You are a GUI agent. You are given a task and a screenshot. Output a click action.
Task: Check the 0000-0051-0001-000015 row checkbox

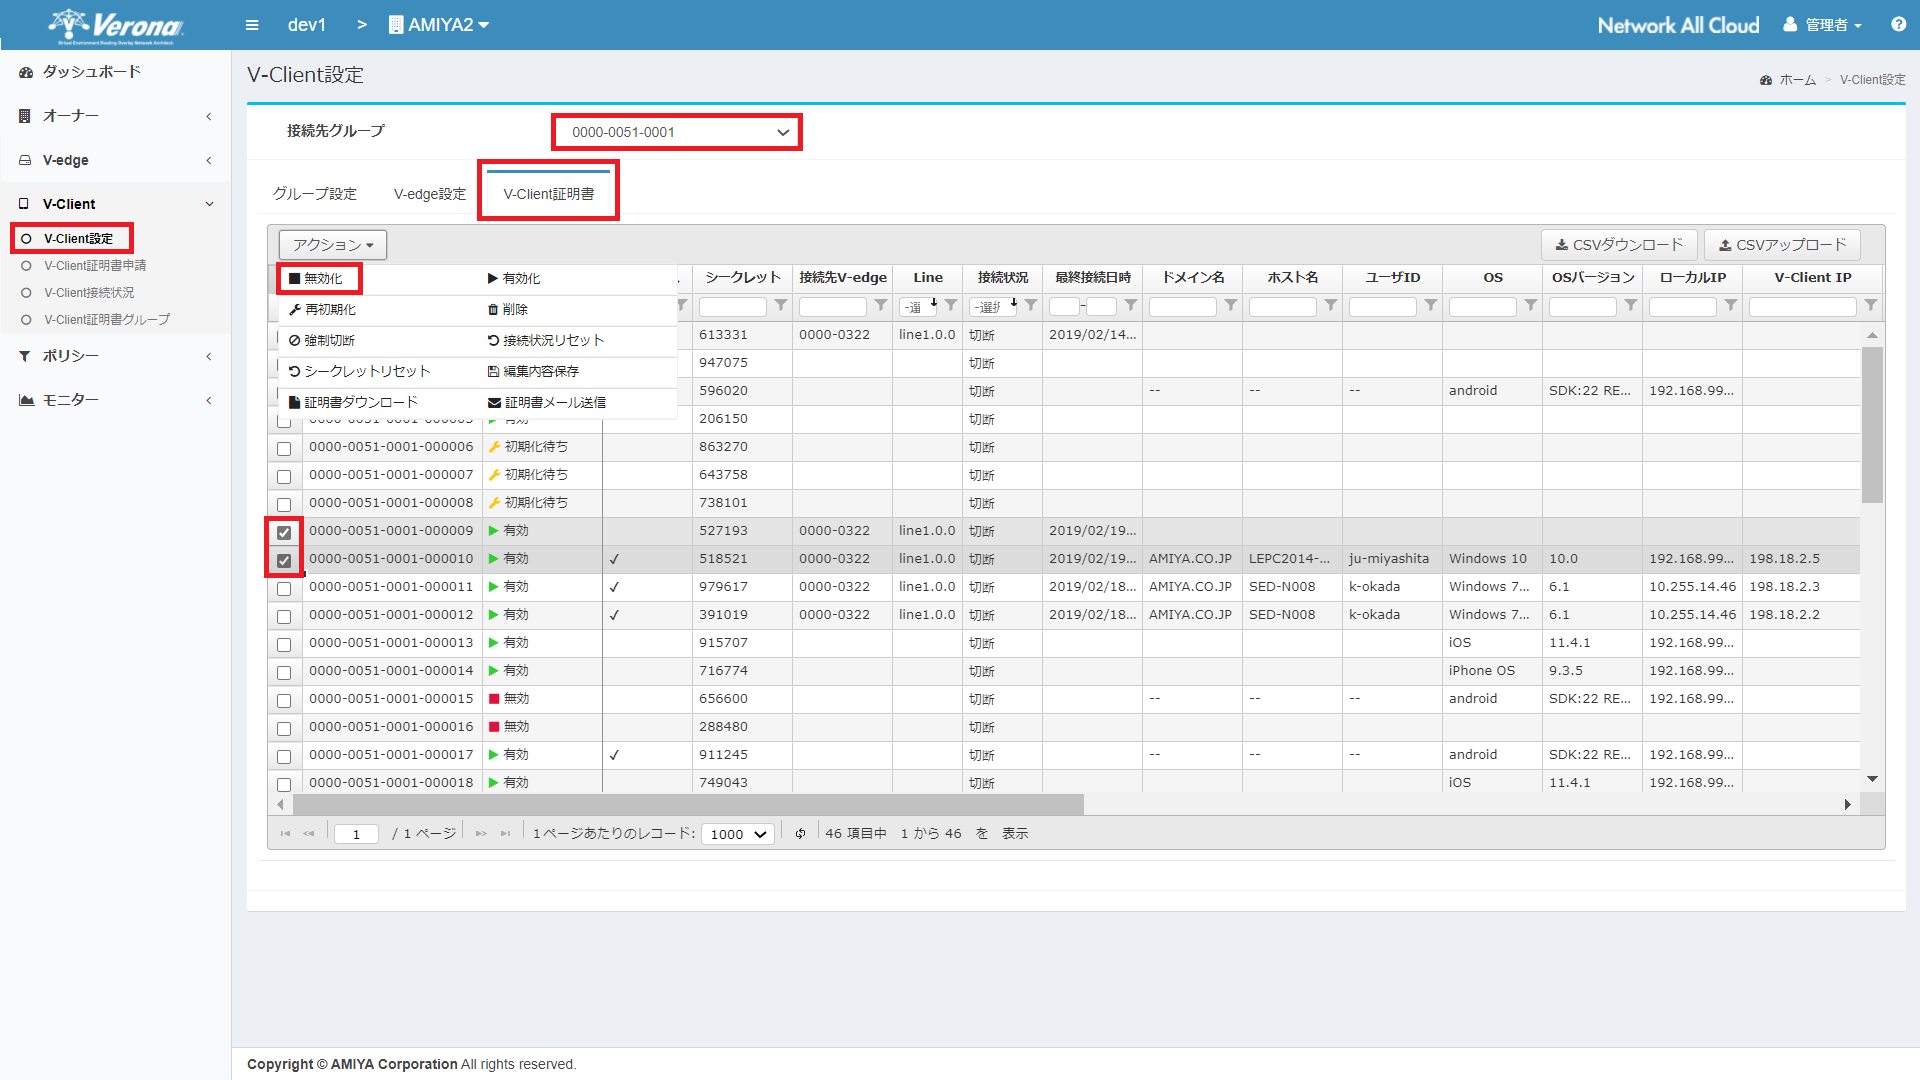tap(284, 700)
